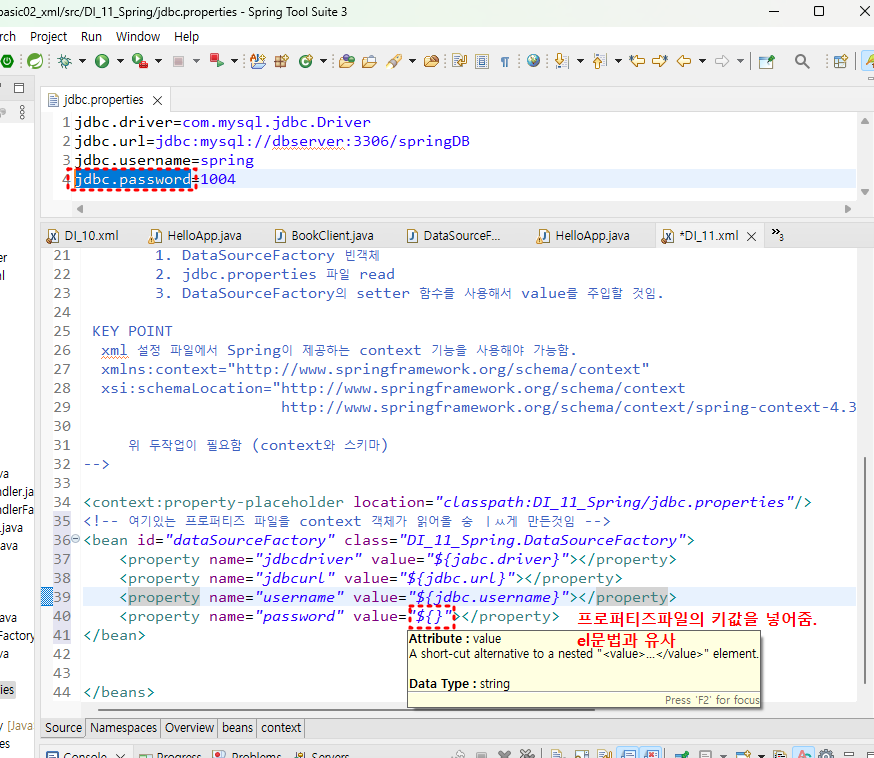Image resolution: width=874 pixels, height=758 pixels.
Task: Show hidden editors list chevron
Action: coord(778,234)
